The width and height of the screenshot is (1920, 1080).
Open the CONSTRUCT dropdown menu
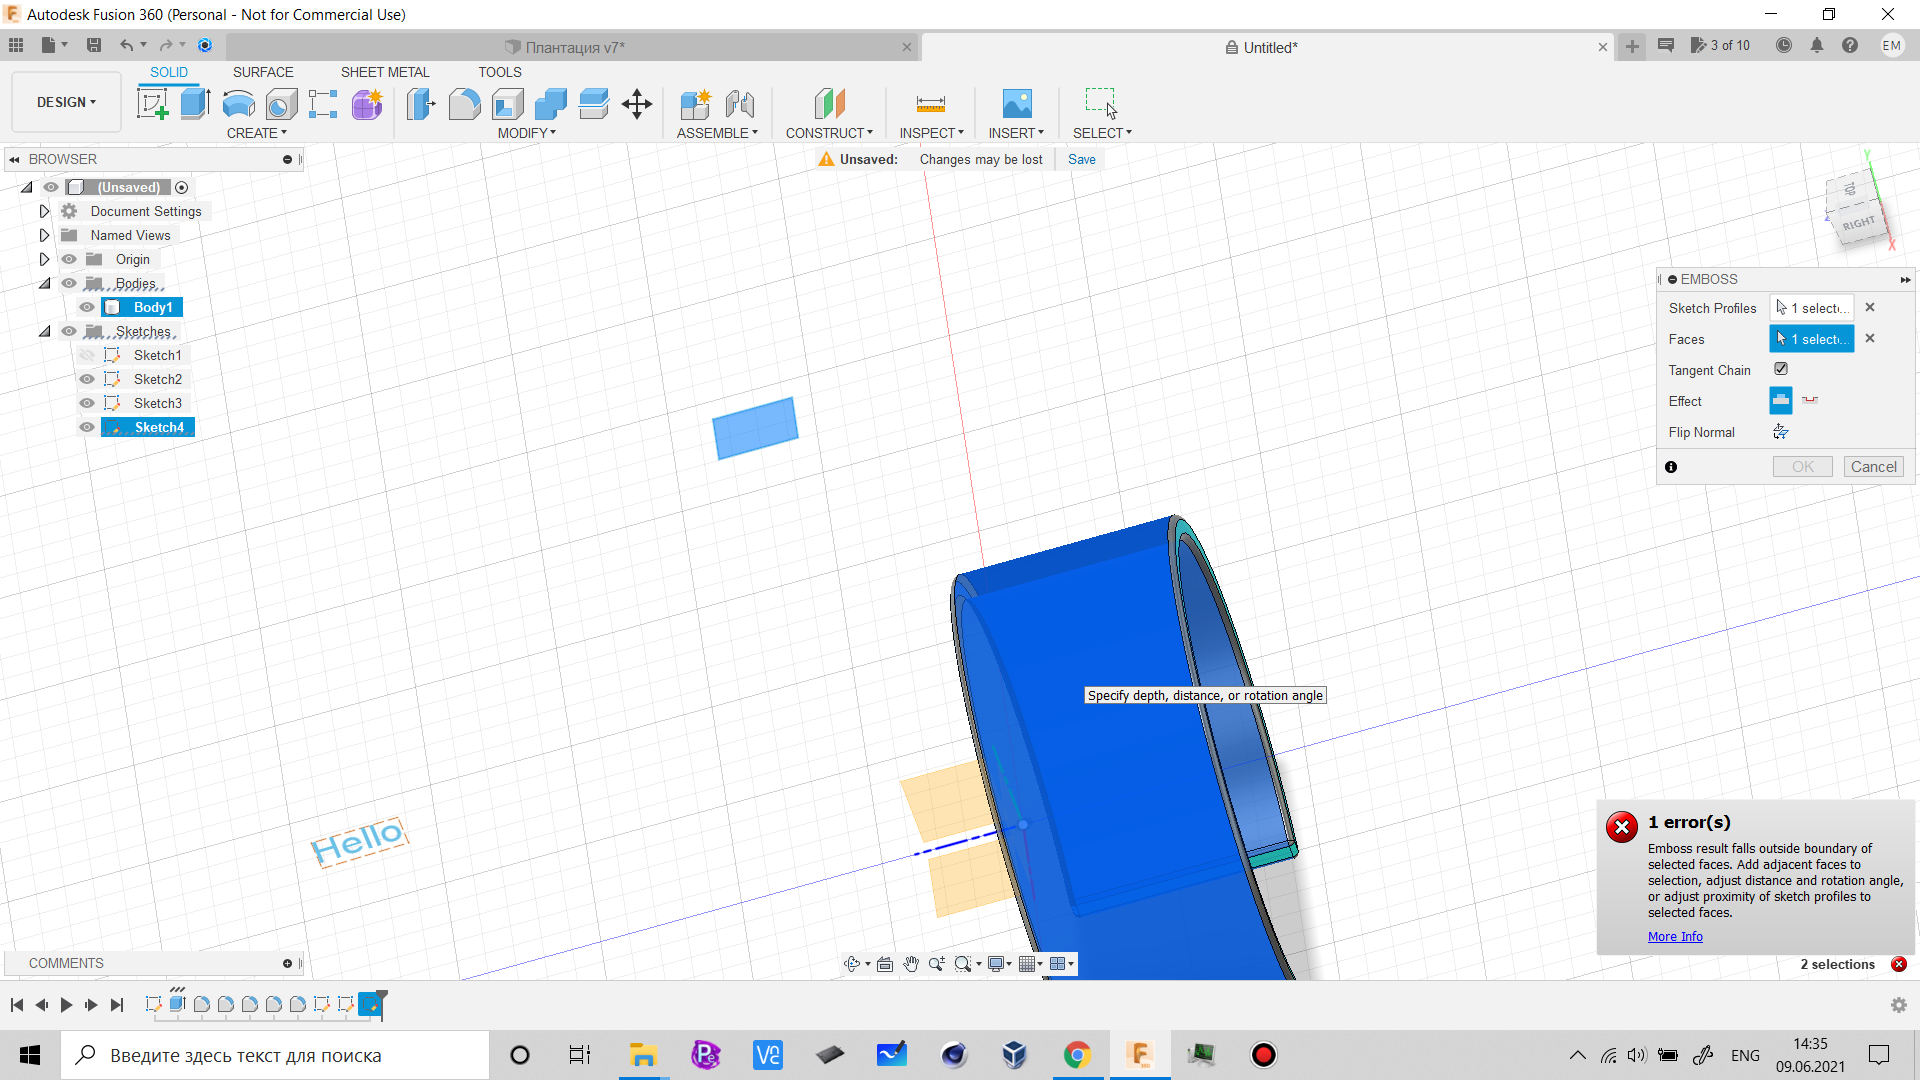[x=829, y=133]
